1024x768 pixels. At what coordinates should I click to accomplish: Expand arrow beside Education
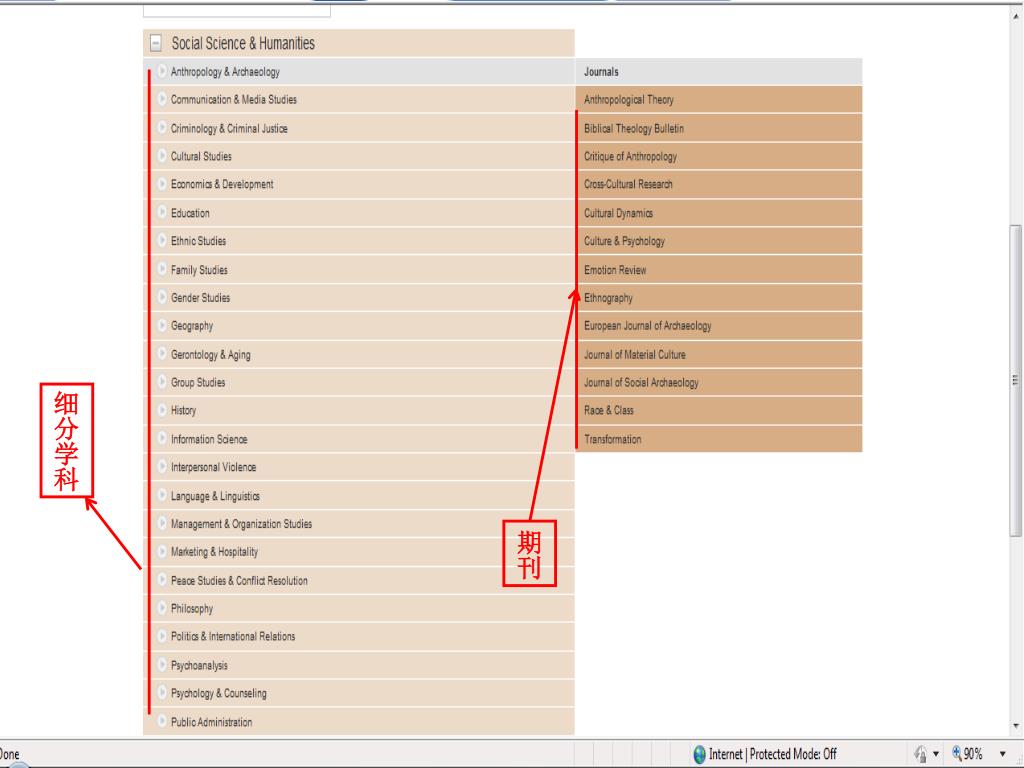(x=162, y=212)
